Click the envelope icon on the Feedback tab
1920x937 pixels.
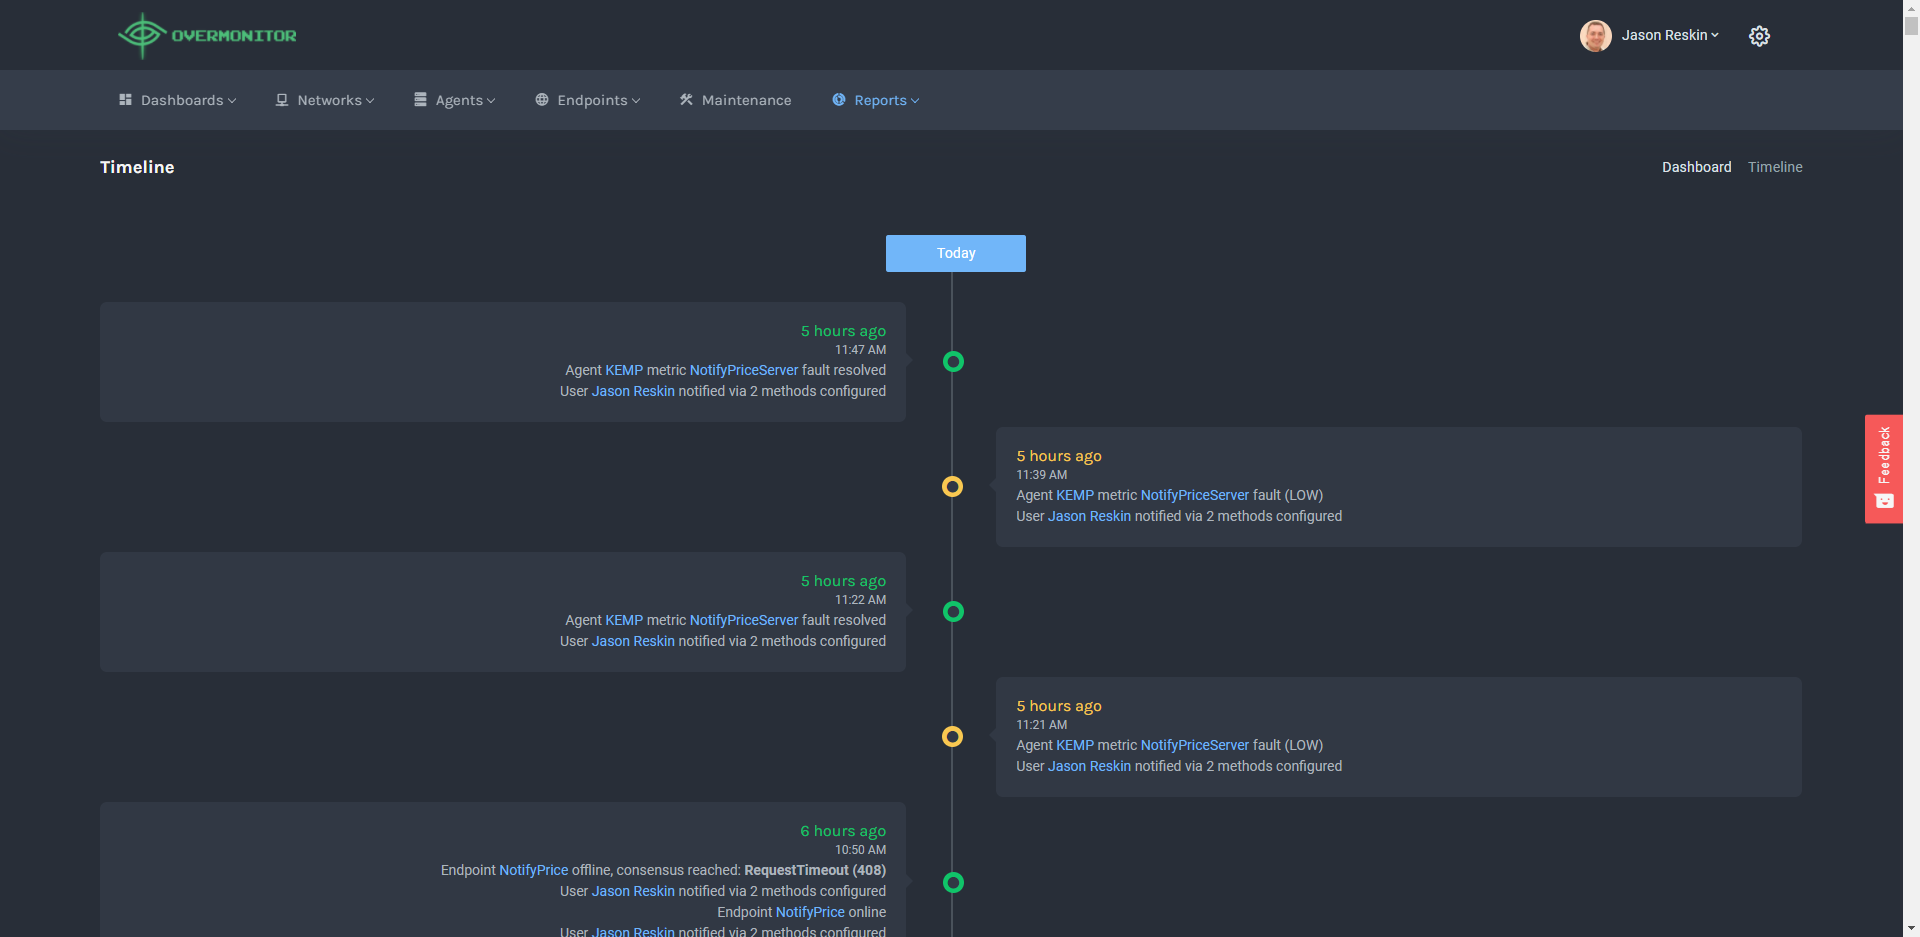pos(1884,501)
